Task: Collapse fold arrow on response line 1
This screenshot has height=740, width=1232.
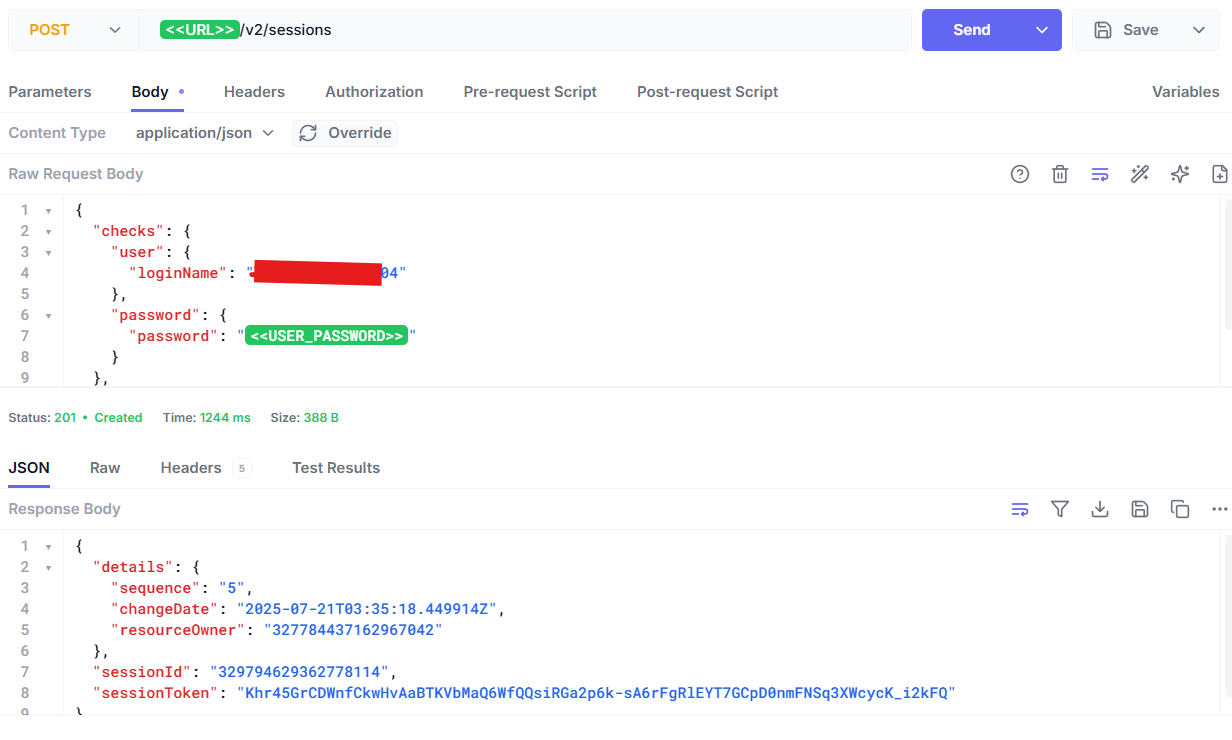Action: tap(48, 547)
